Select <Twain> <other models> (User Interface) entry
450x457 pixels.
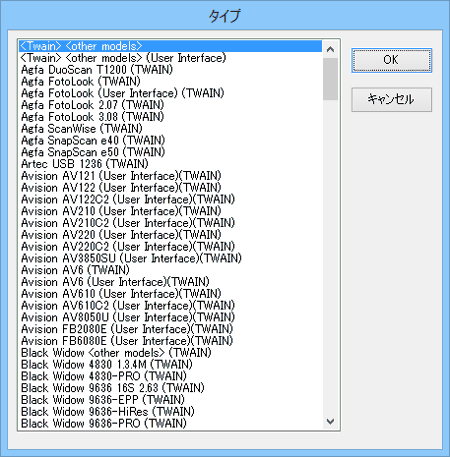(170, 58)
